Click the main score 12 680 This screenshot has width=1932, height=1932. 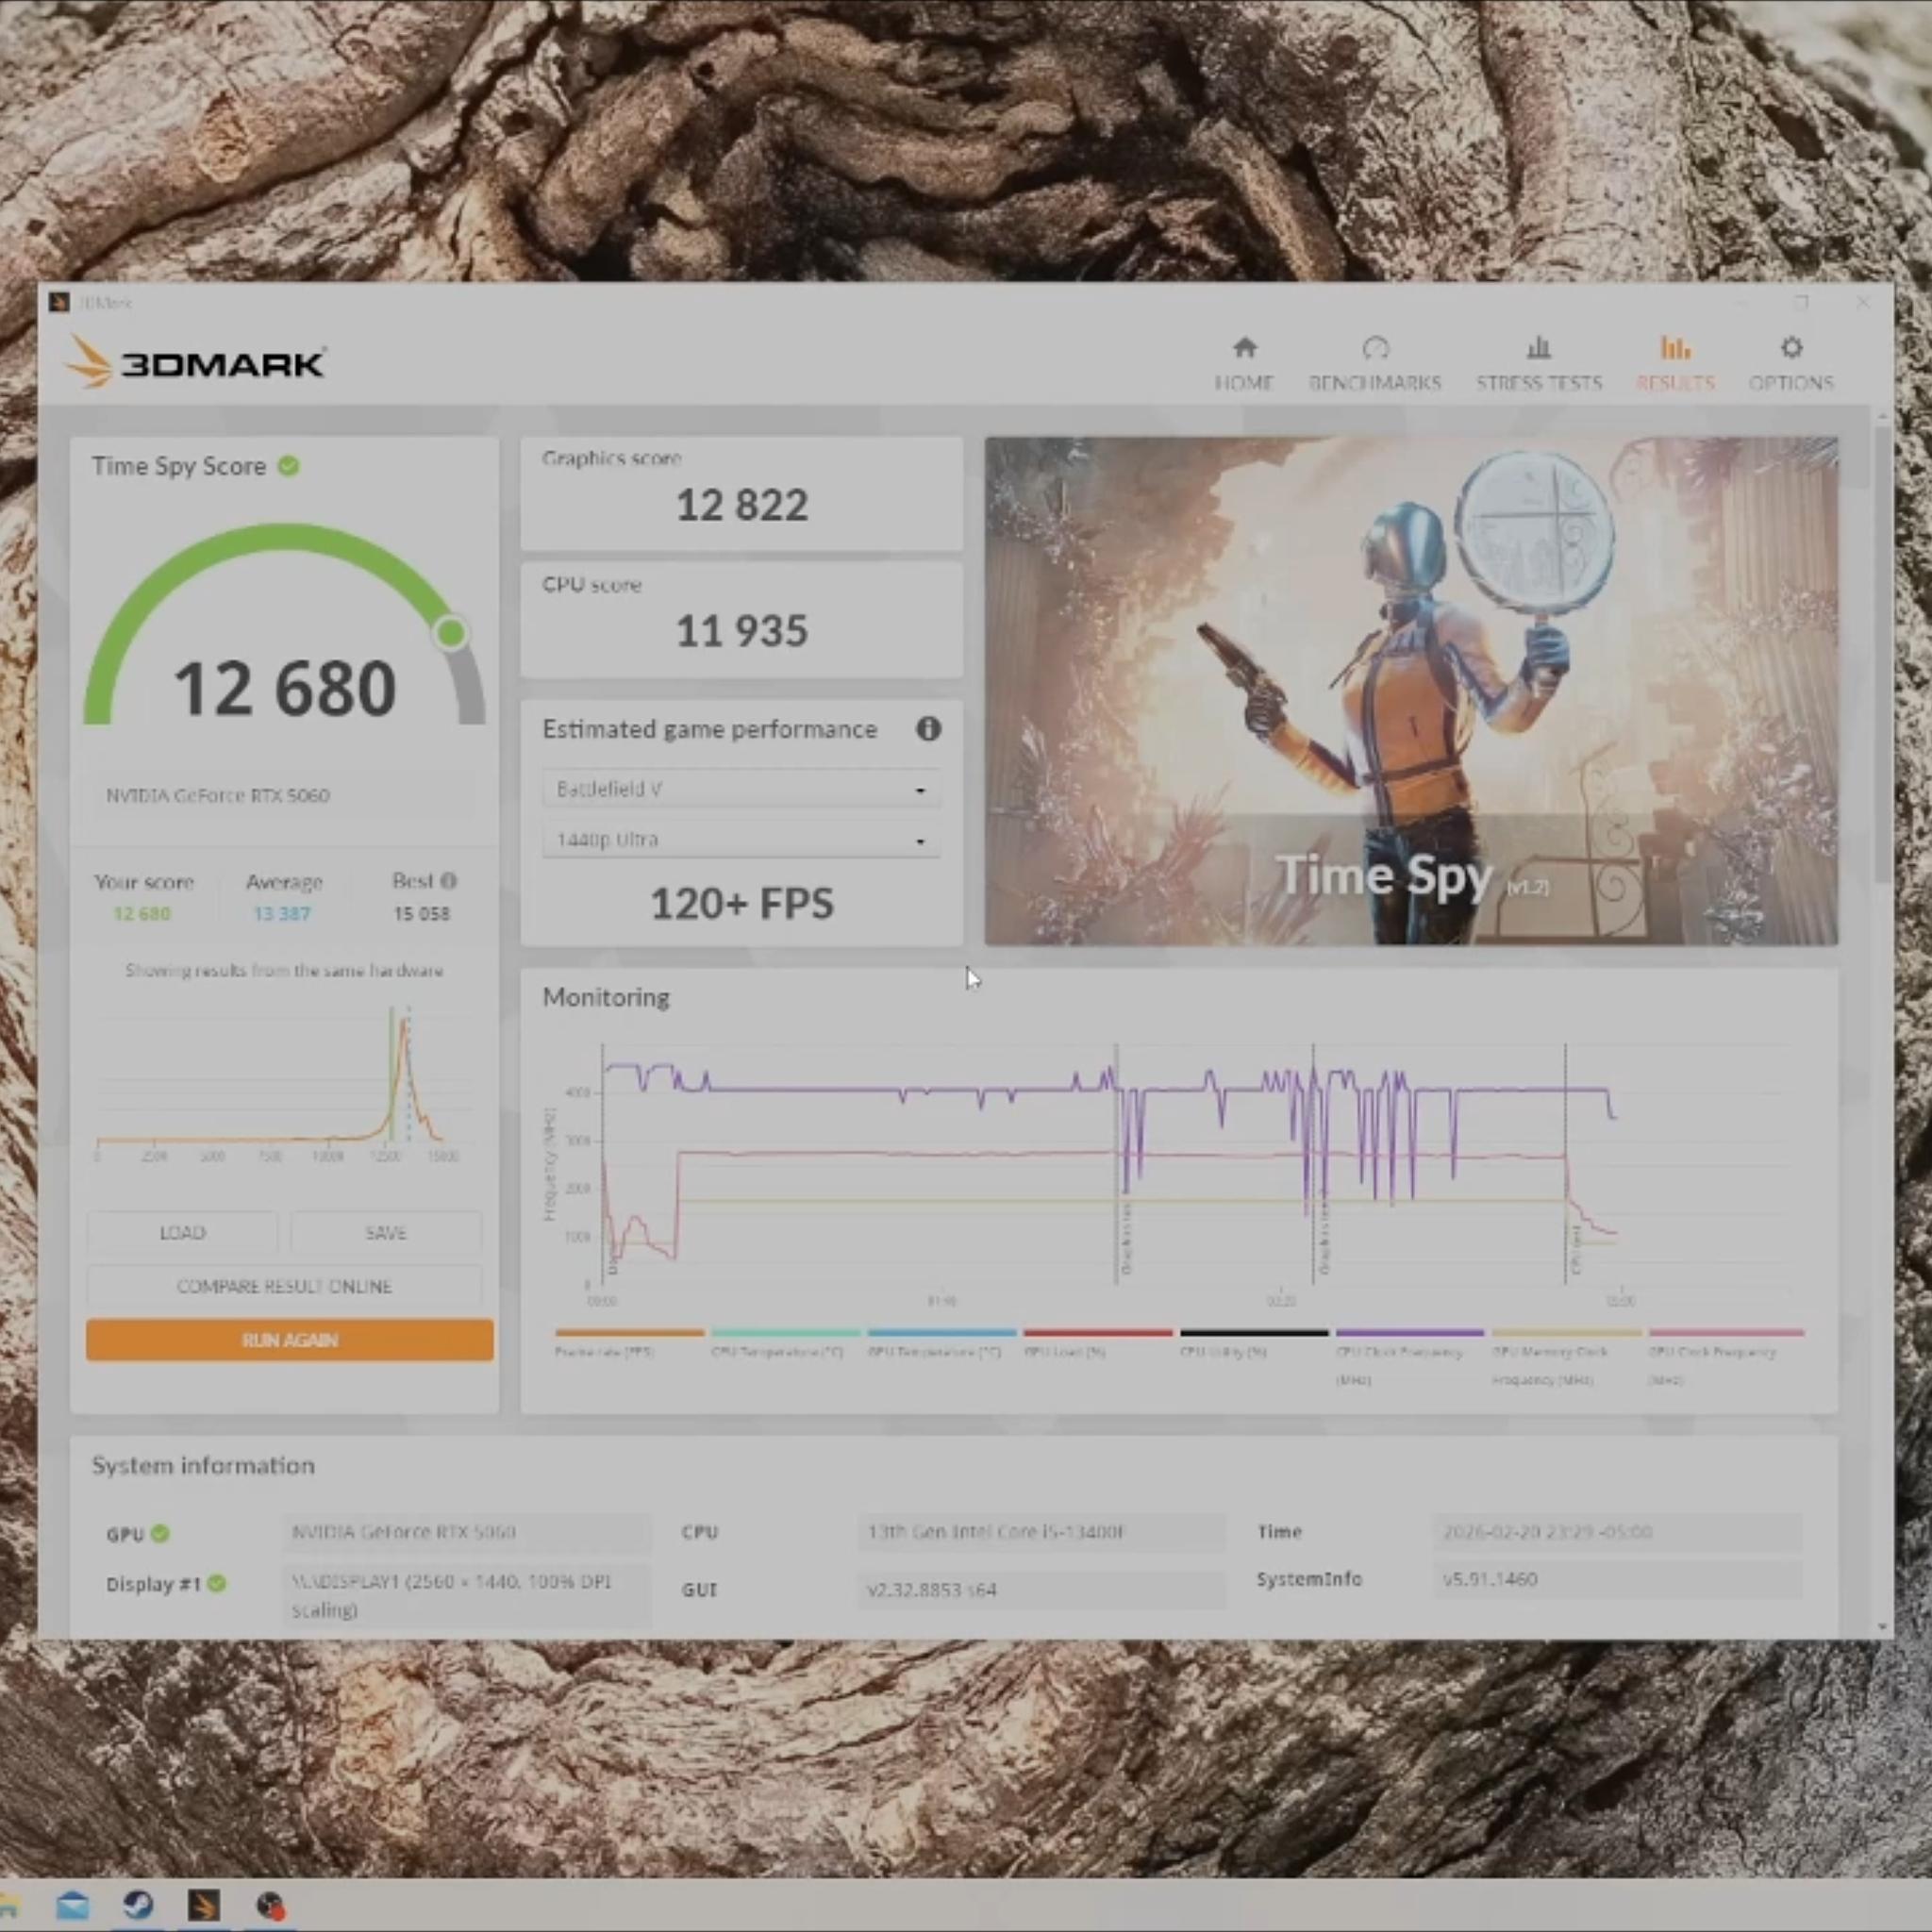[x=285, y=689]
